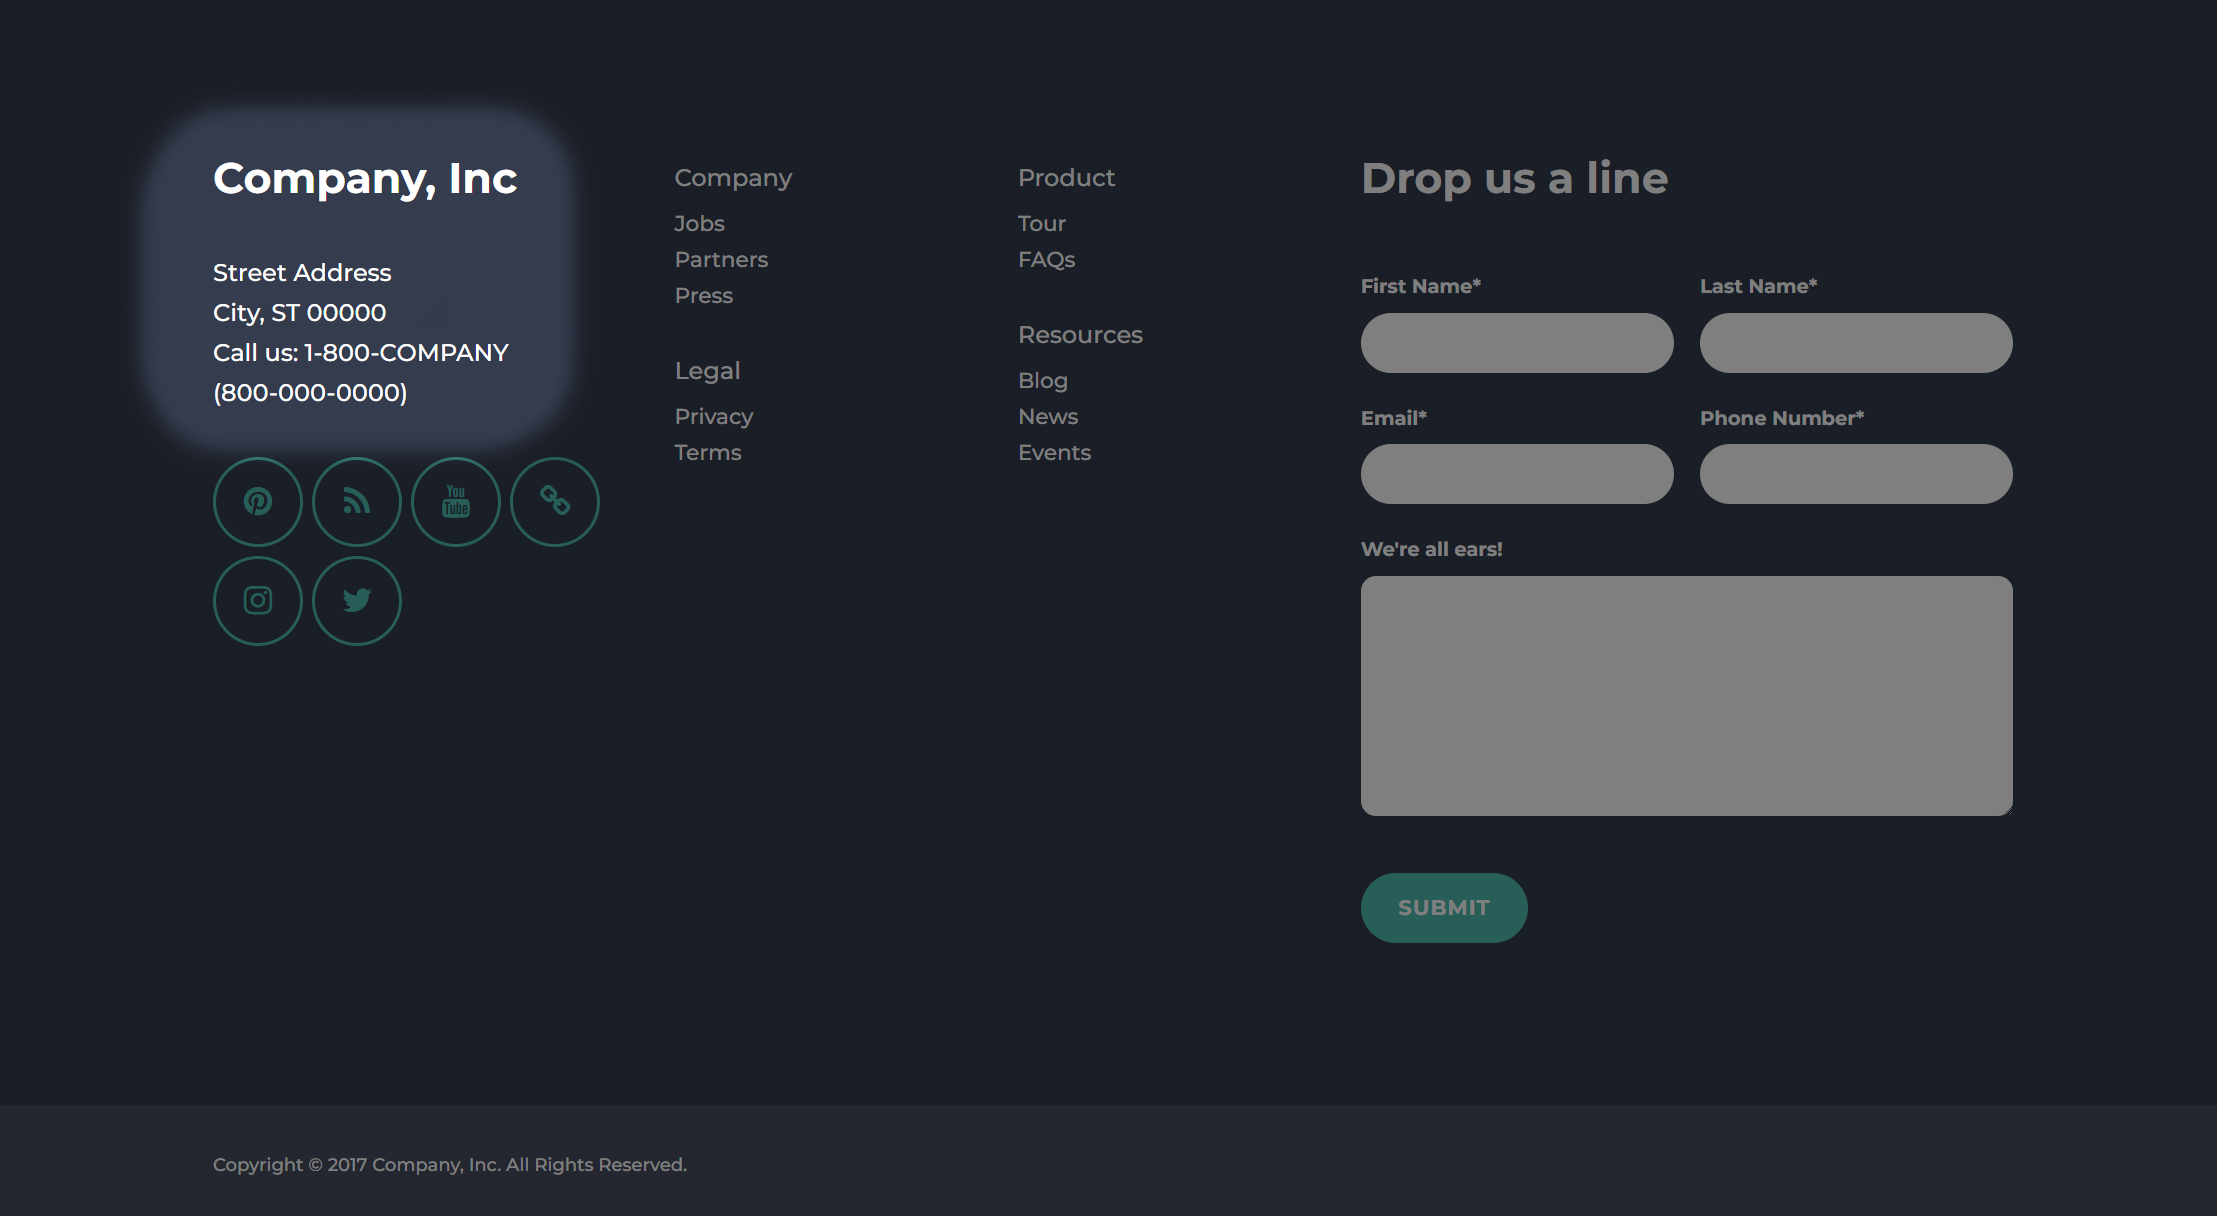Screen dimensions: 2217x1216
Task: Go to the Partners page link
Action: click(x=721, y=260)
